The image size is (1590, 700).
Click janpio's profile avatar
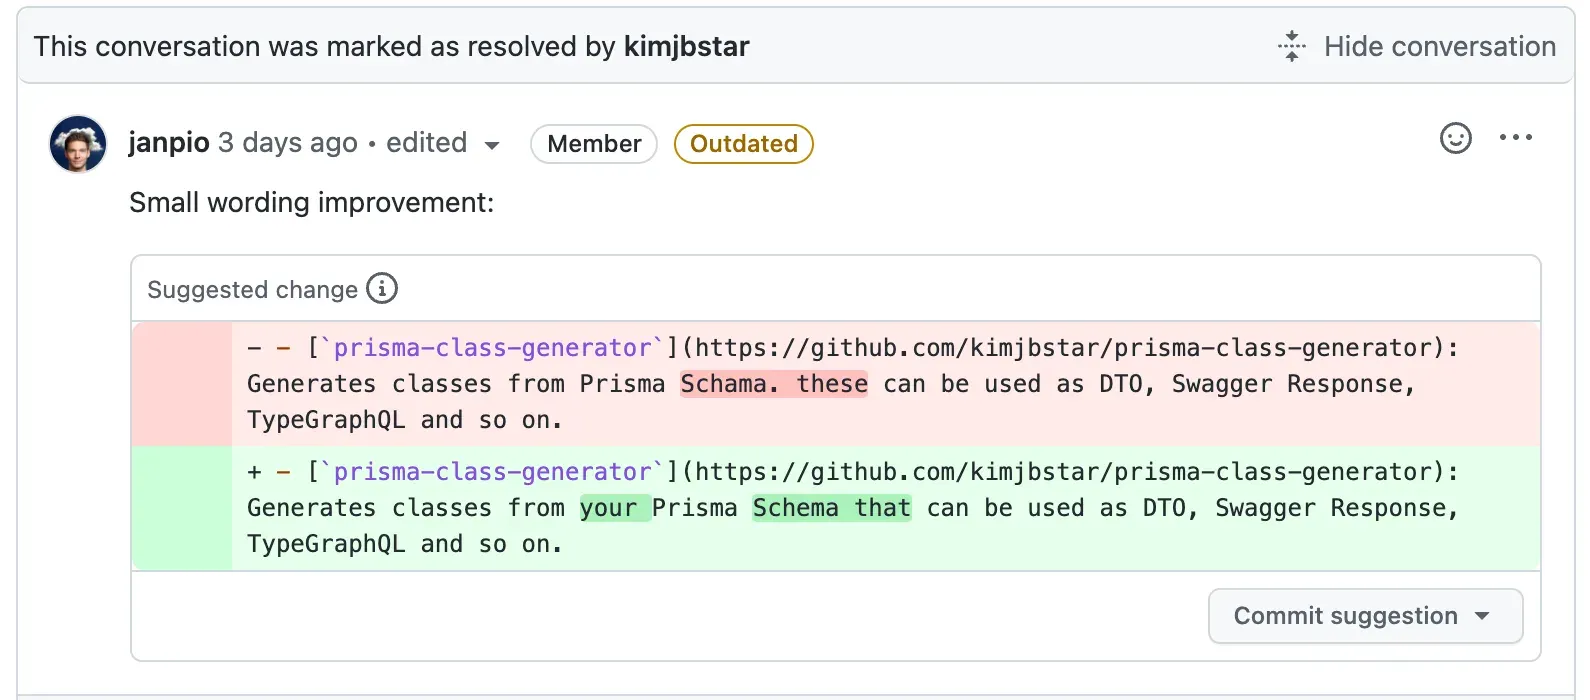click(78, 144)
